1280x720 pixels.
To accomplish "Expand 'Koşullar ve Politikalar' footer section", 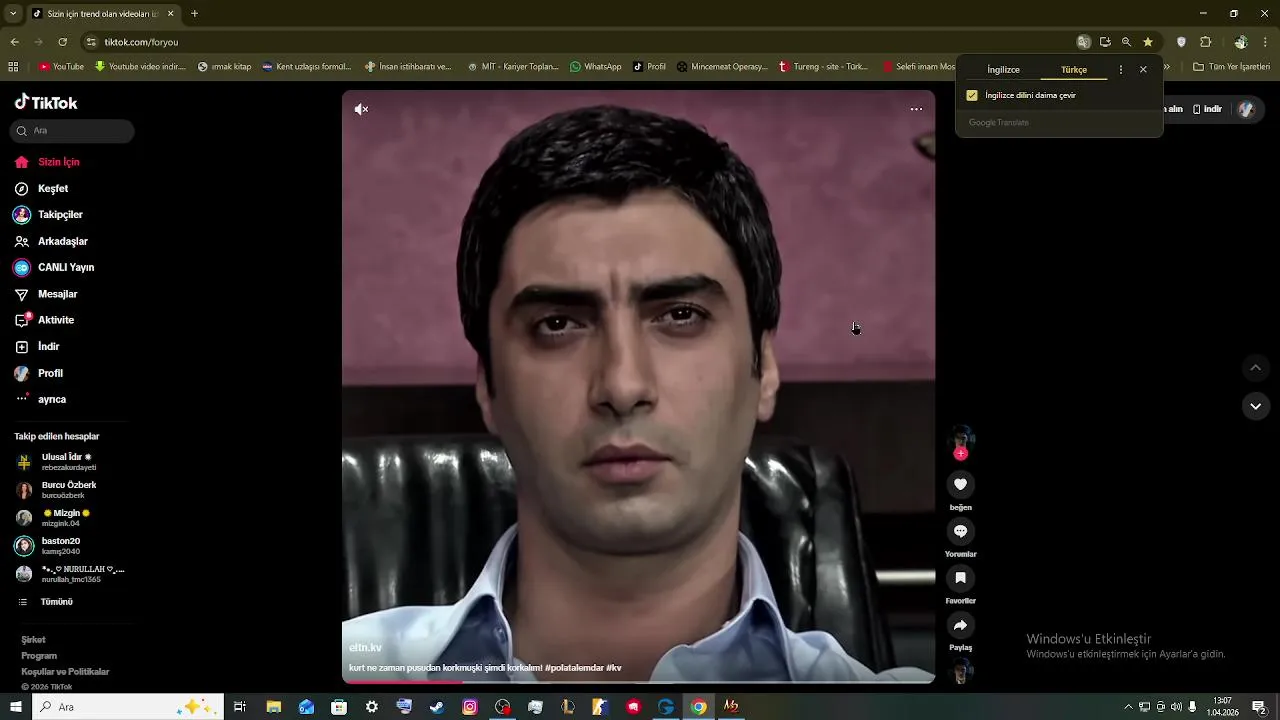I will [x=65, y=672].
